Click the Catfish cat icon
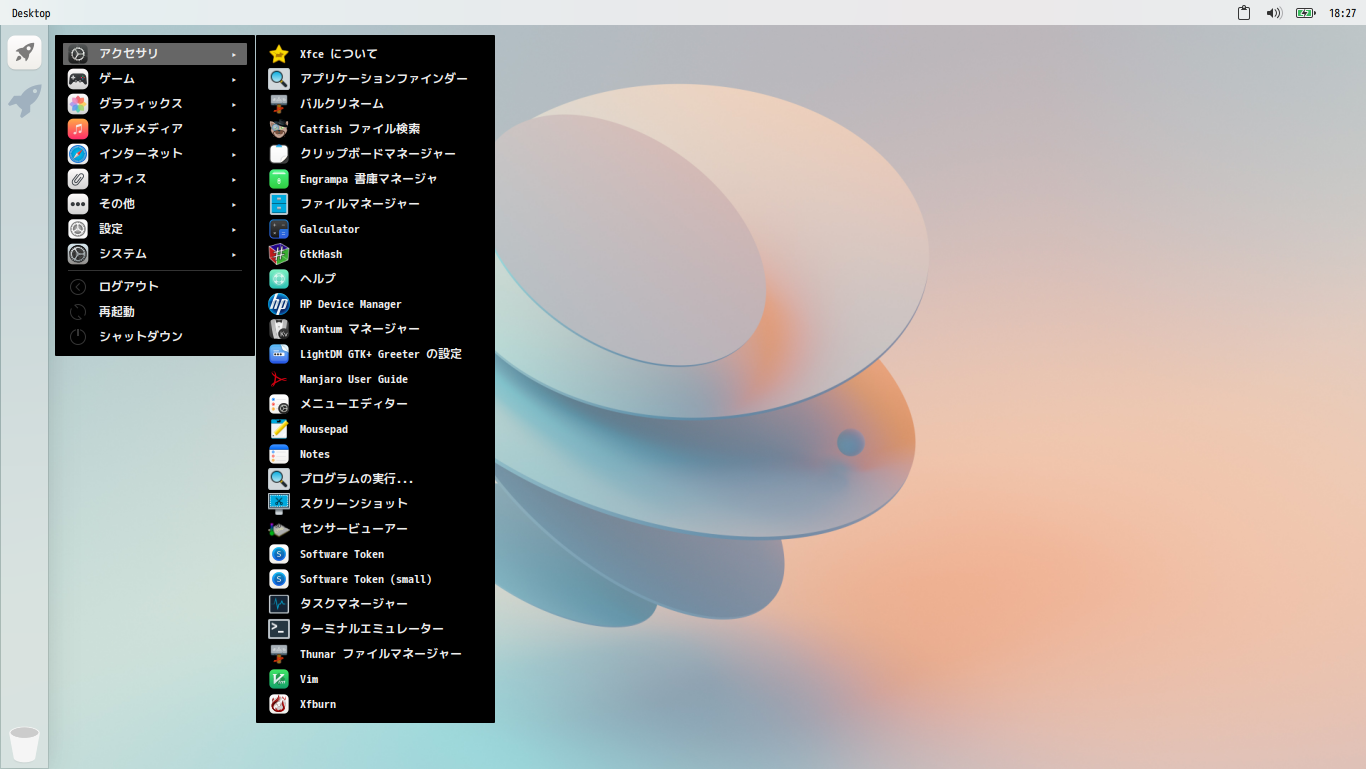Image resolution: width=1366 pixels, height=769 pixels. click(x=279, y=129)
